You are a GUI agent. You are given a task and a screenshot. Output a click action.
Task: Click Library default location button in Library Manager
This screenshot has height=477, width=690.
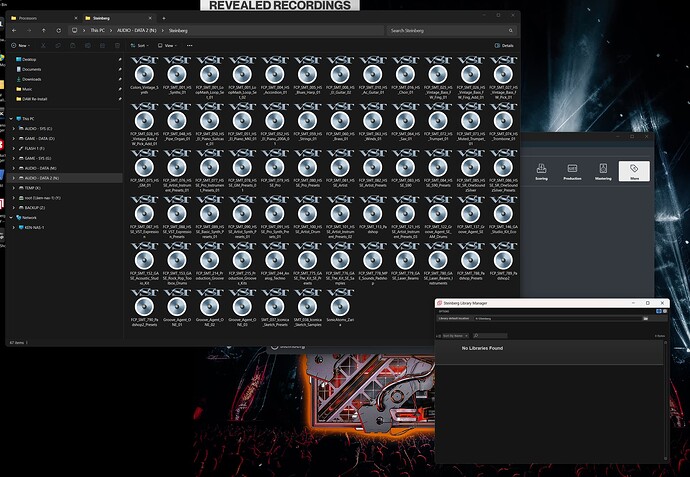point(454,318)
